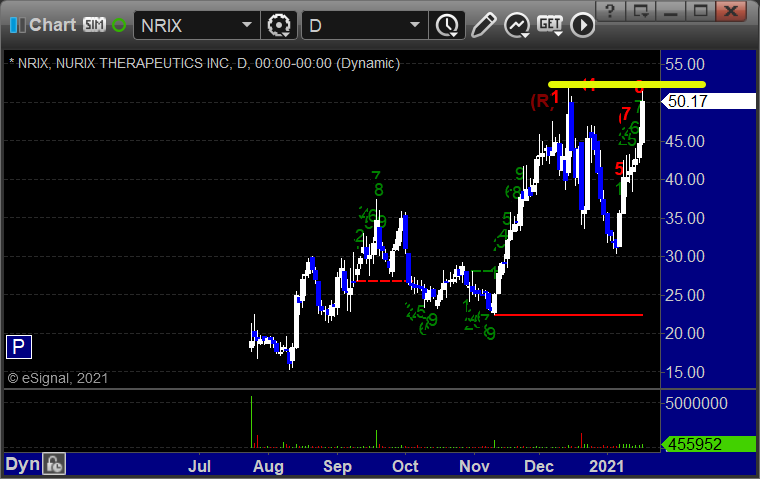Toggle the SIM mode badge

click(94, 25)
